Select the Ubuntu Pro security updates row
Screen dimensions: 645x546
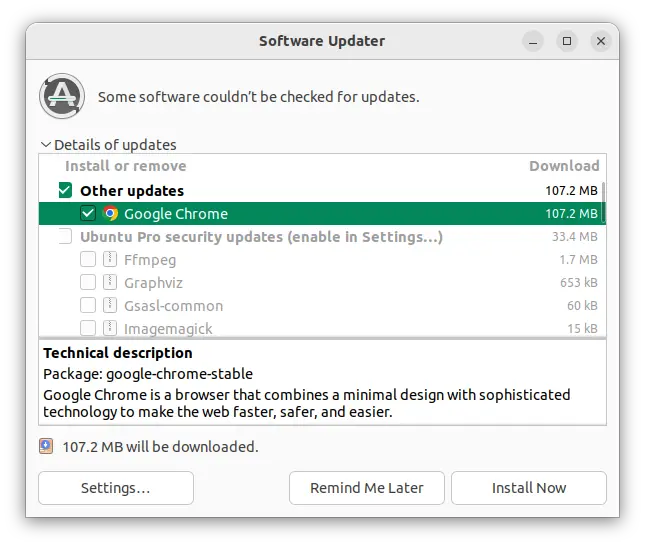tap(261, 237)
